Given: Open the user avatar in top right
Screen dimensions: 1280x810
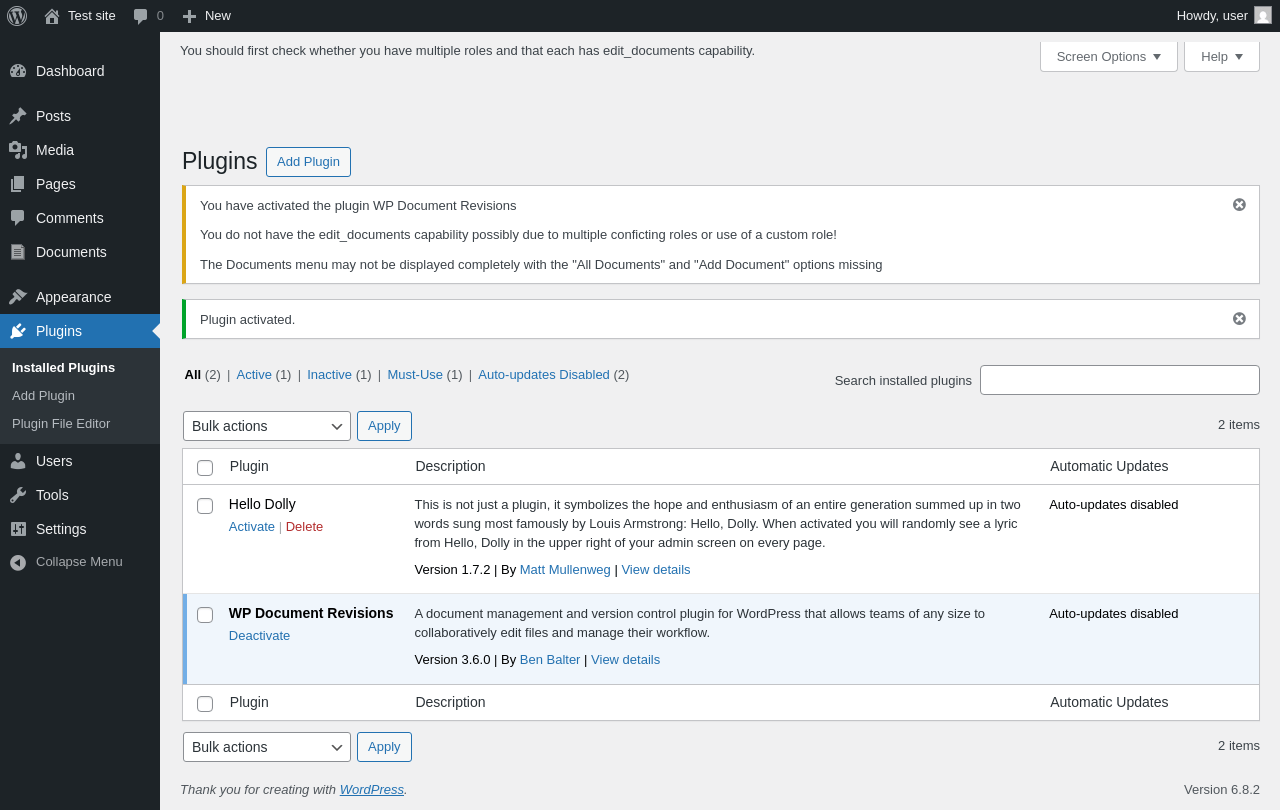Looking at the screenshot, I should coord(1263,15).
